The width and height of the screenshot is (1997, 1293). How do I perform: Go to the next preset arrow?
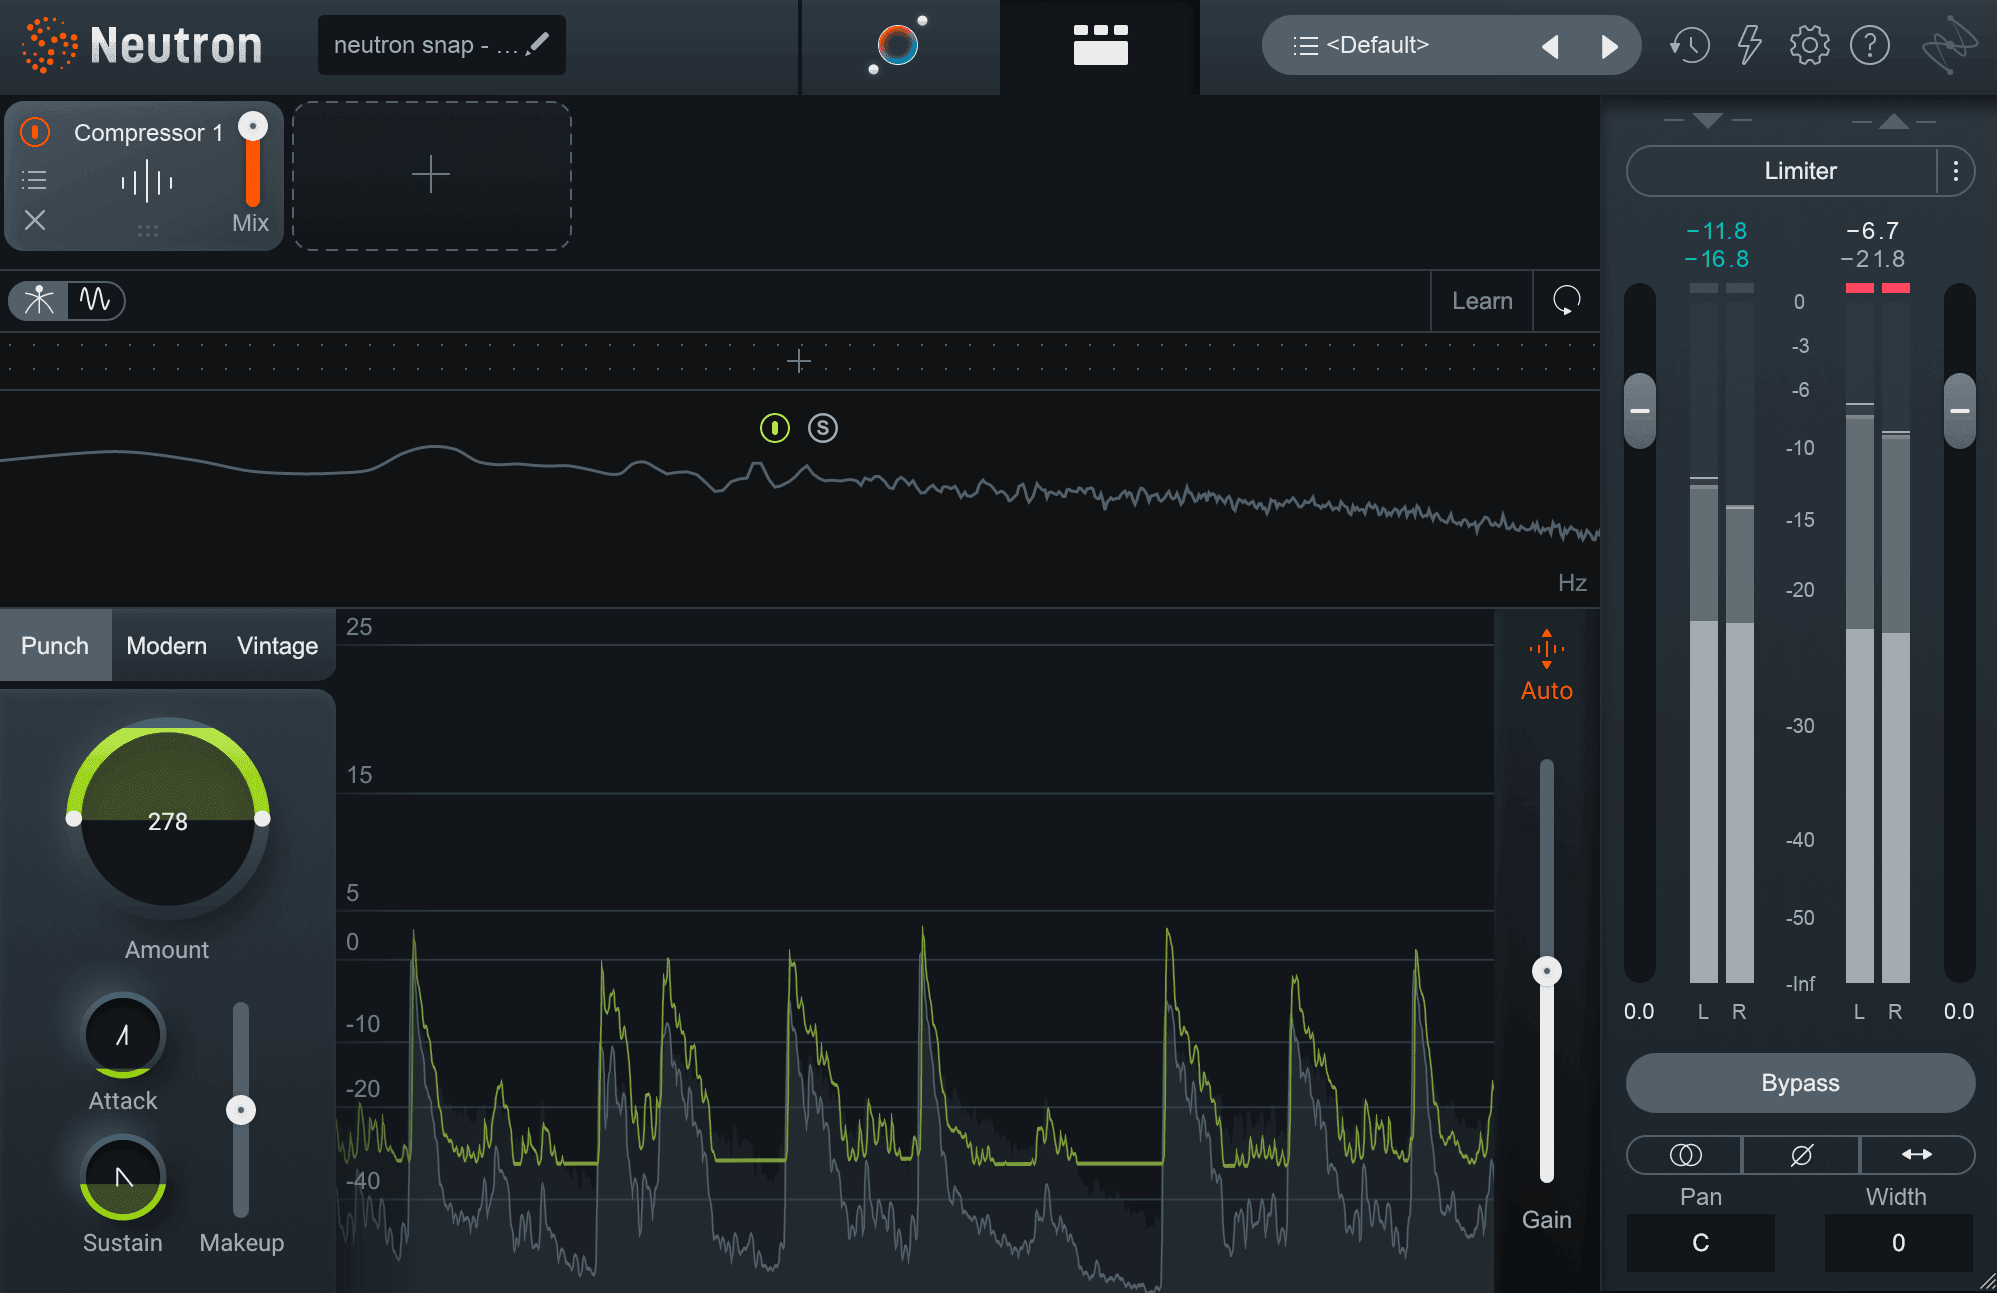1609,46
